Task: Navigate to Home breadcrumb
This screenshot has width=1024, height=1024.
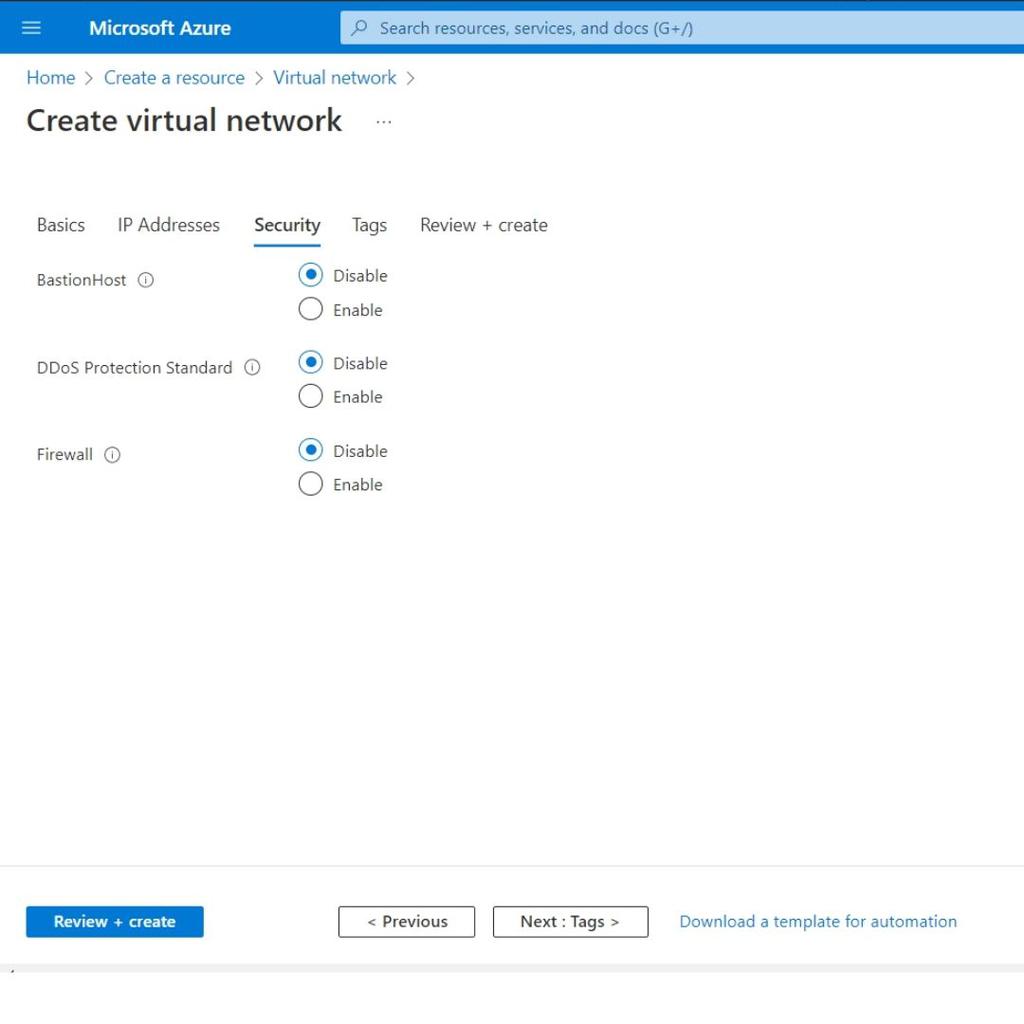Action: tap(51, 78)
